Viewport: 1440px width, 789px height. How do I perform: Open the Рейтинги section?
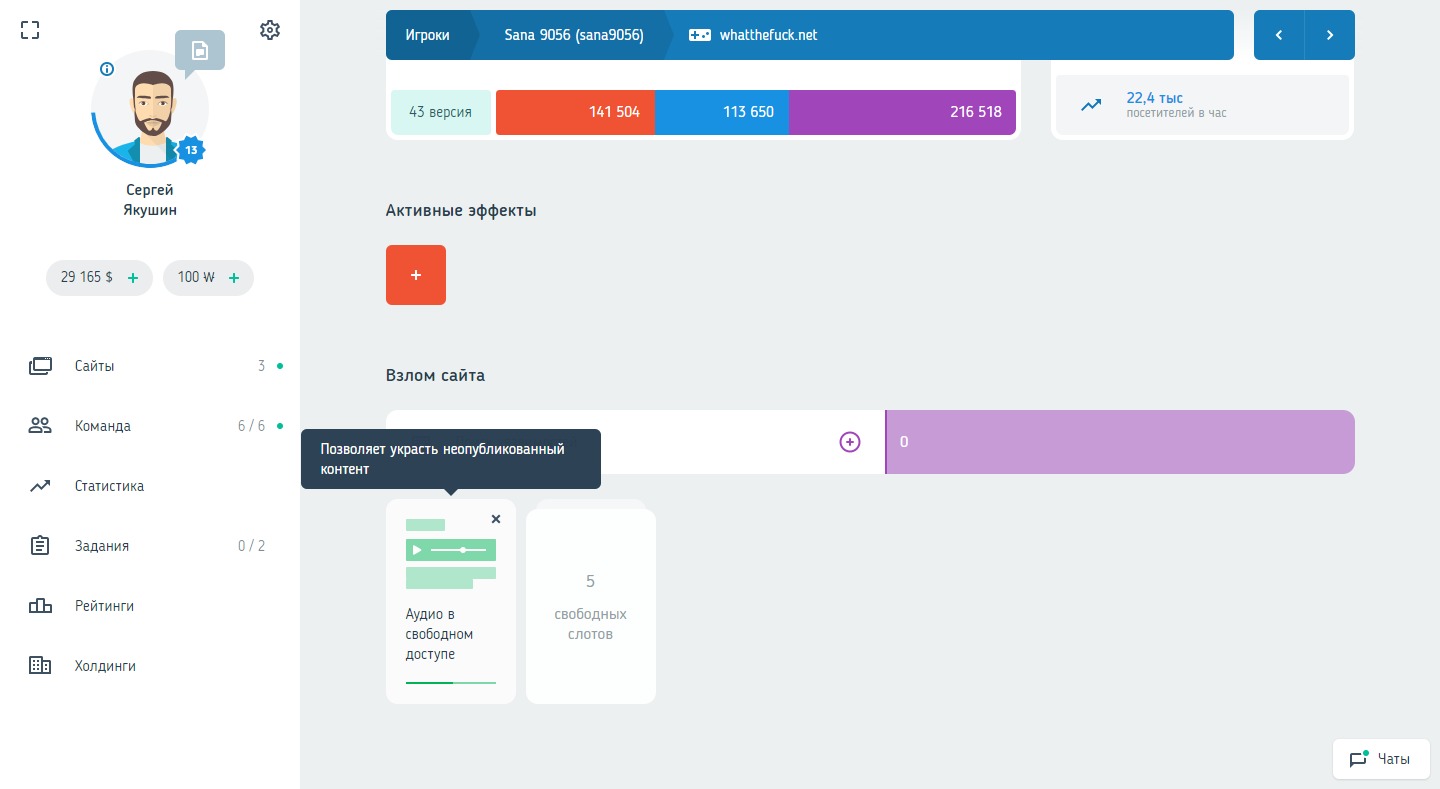[x=104, y=606]
